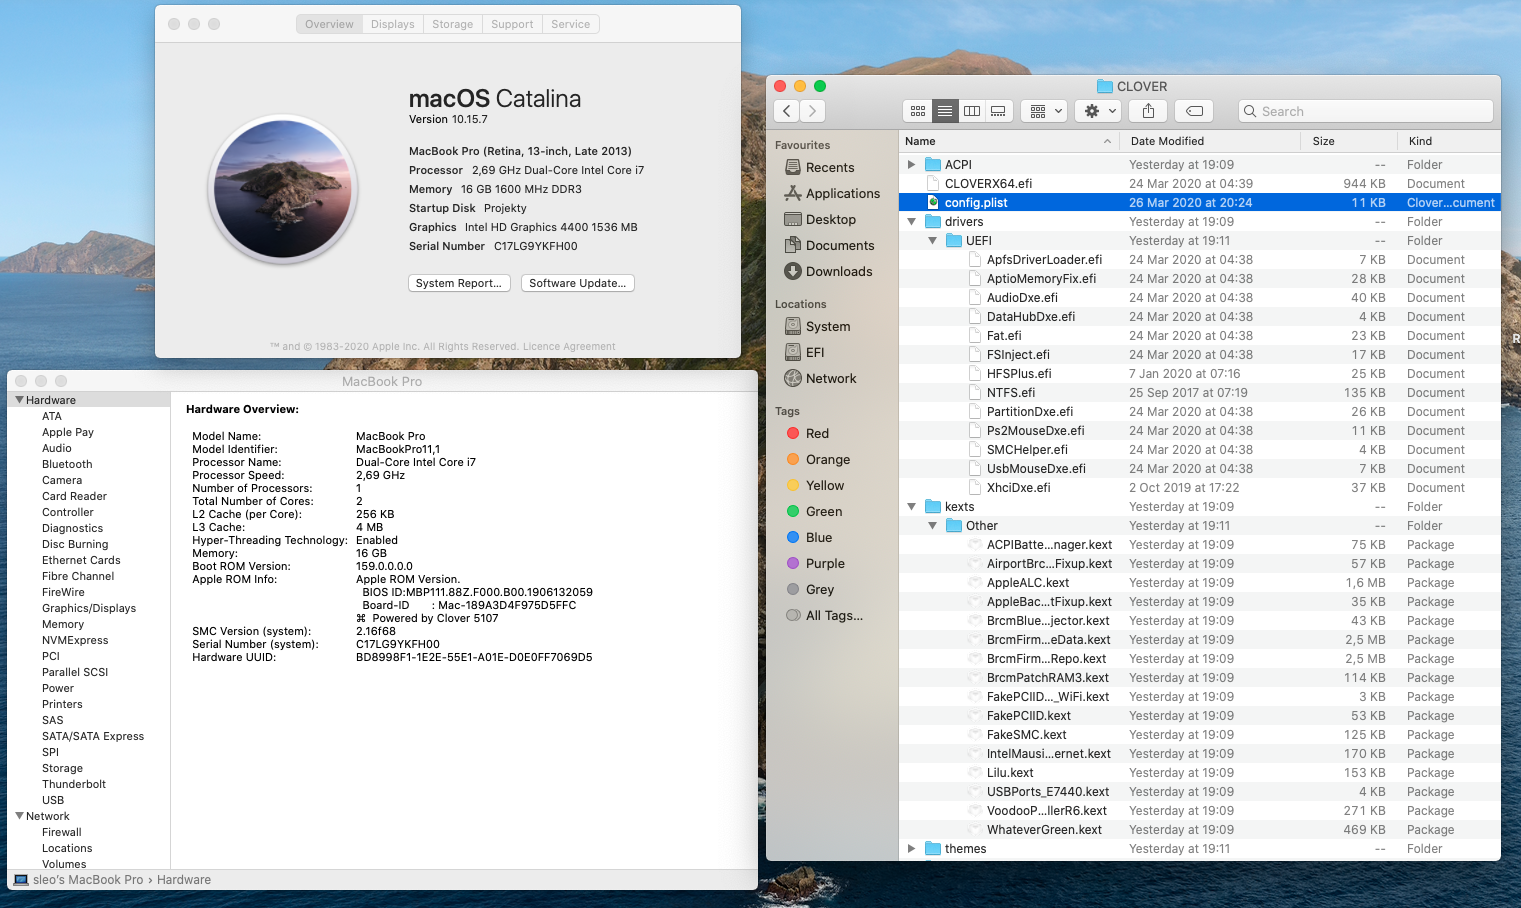This screenshot has width=1521, height=908.
Task: Select Thunderbolt in System Report sidebar
Action: pos(74,784)
